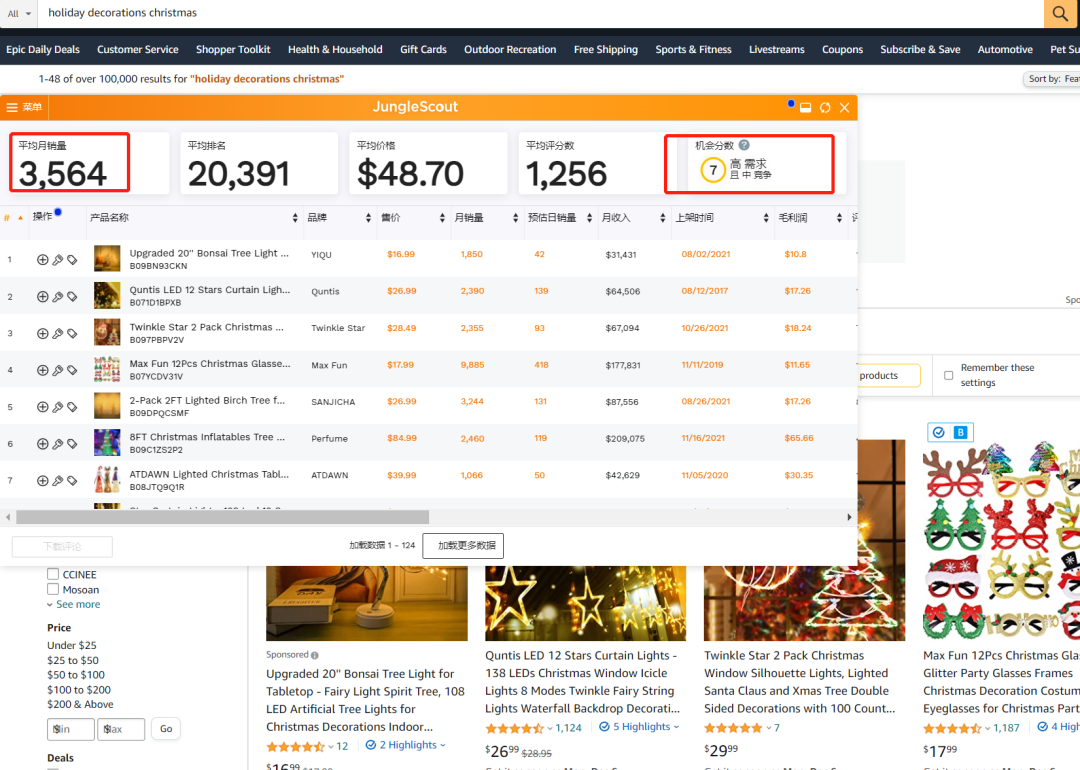
Task: Click the Go price filter button
Action: (x=166, y=729)
